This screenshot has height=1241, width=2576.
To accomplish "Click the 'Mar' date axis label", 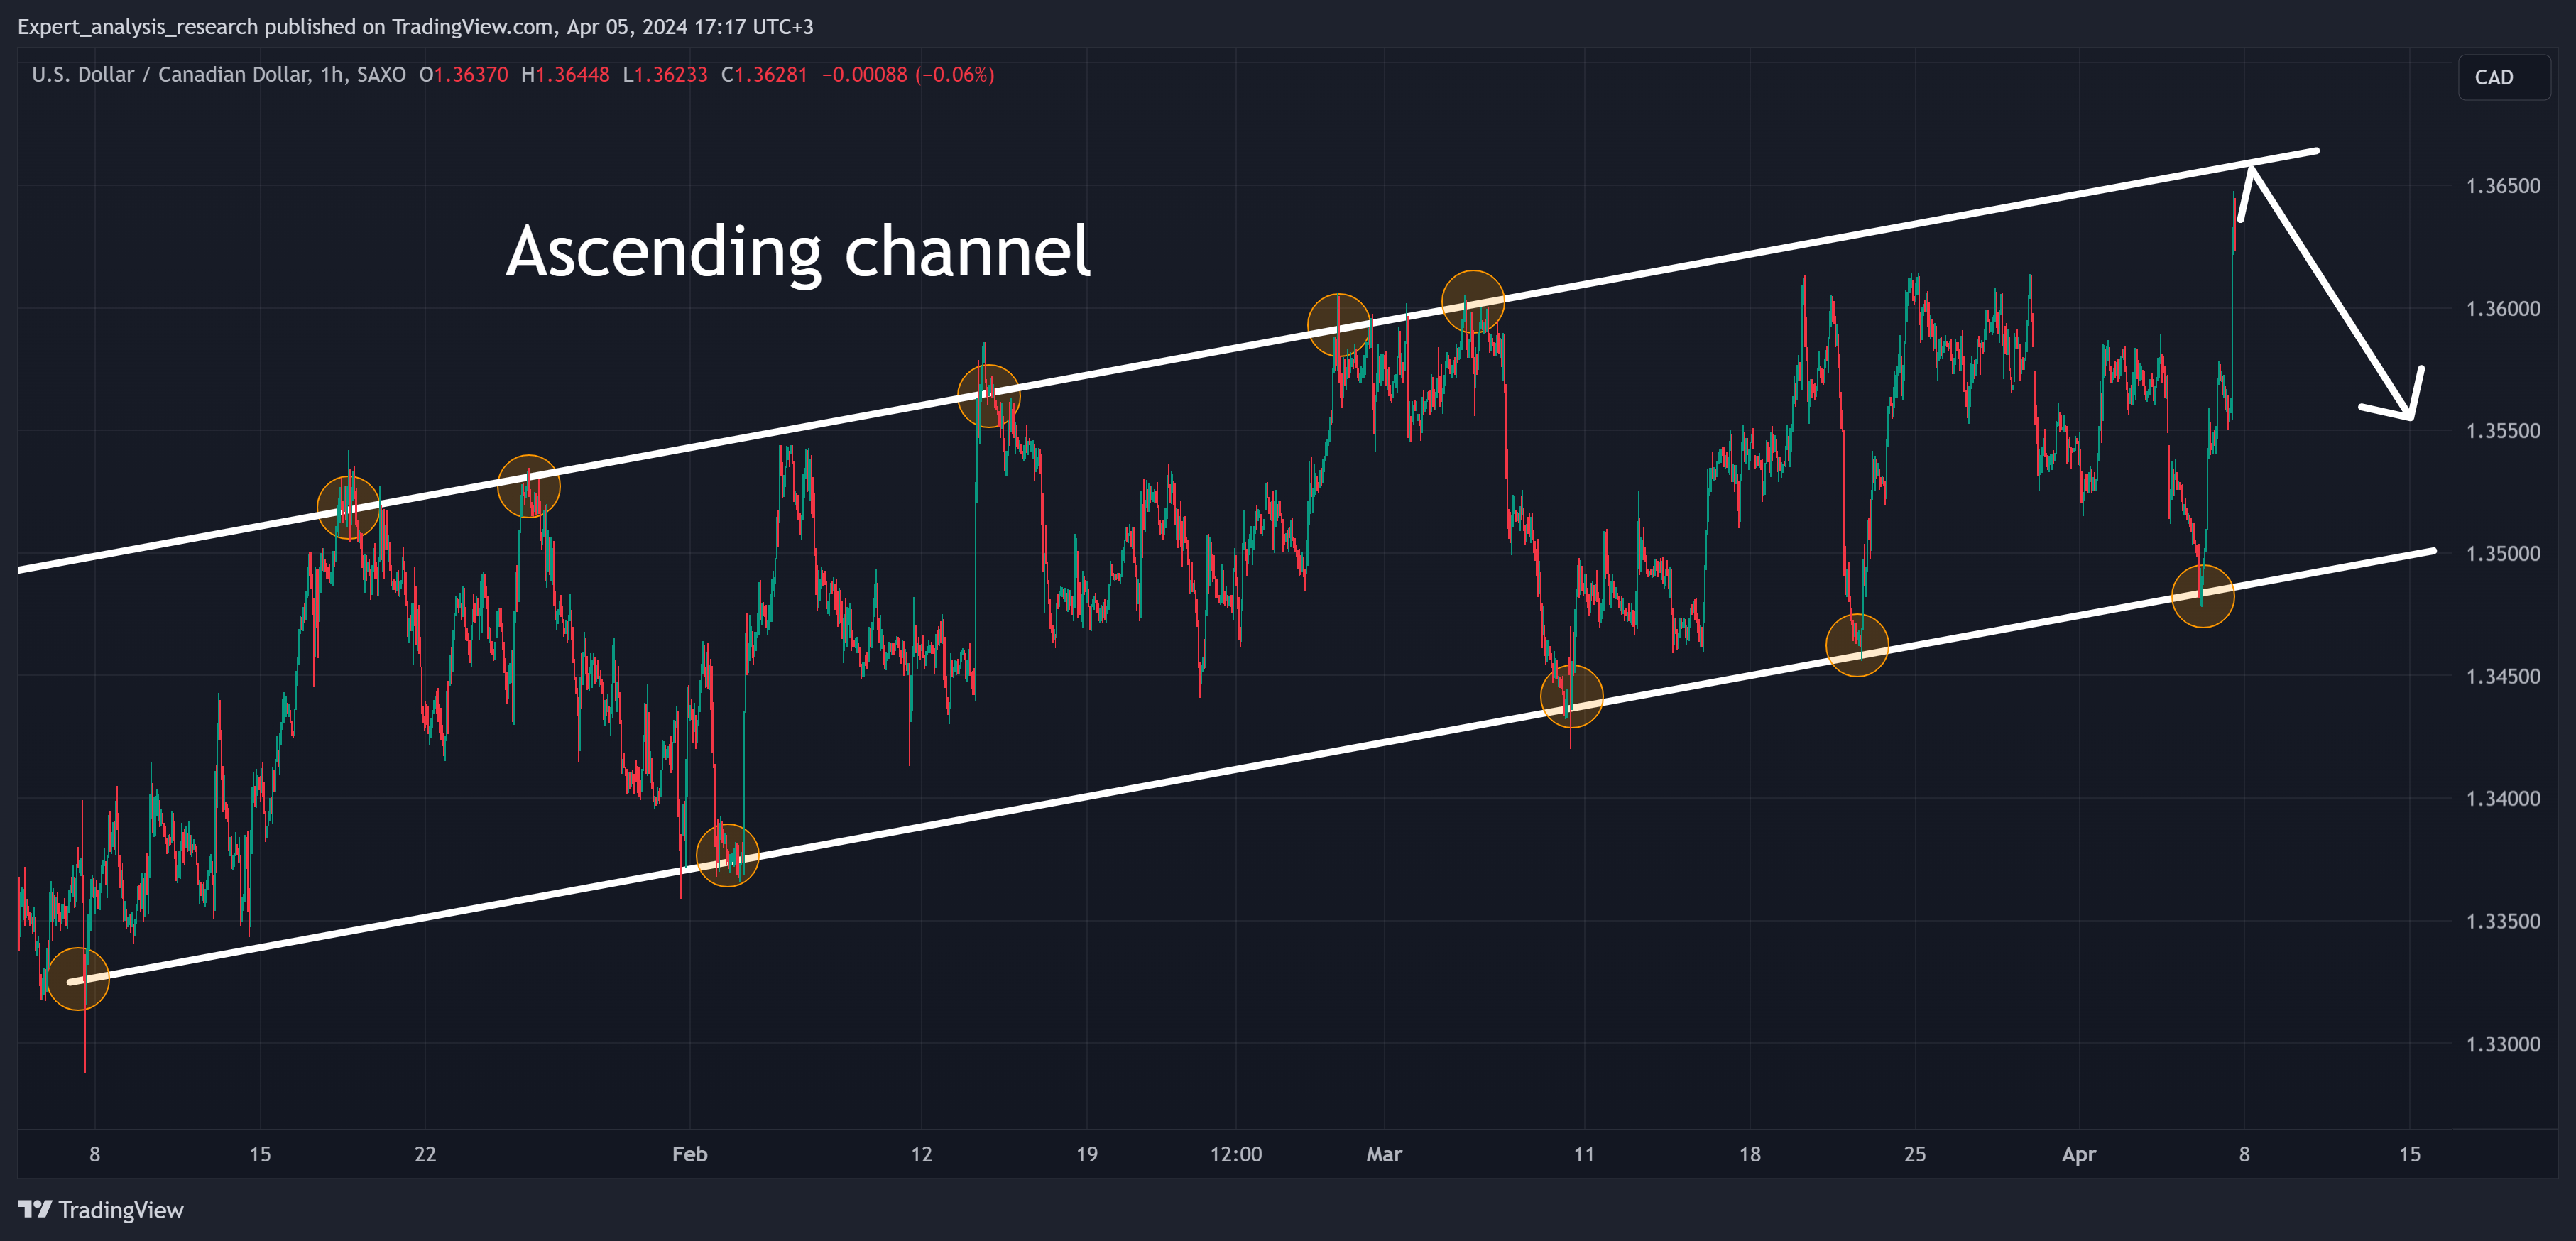I will click(x=1384, y=1154).
